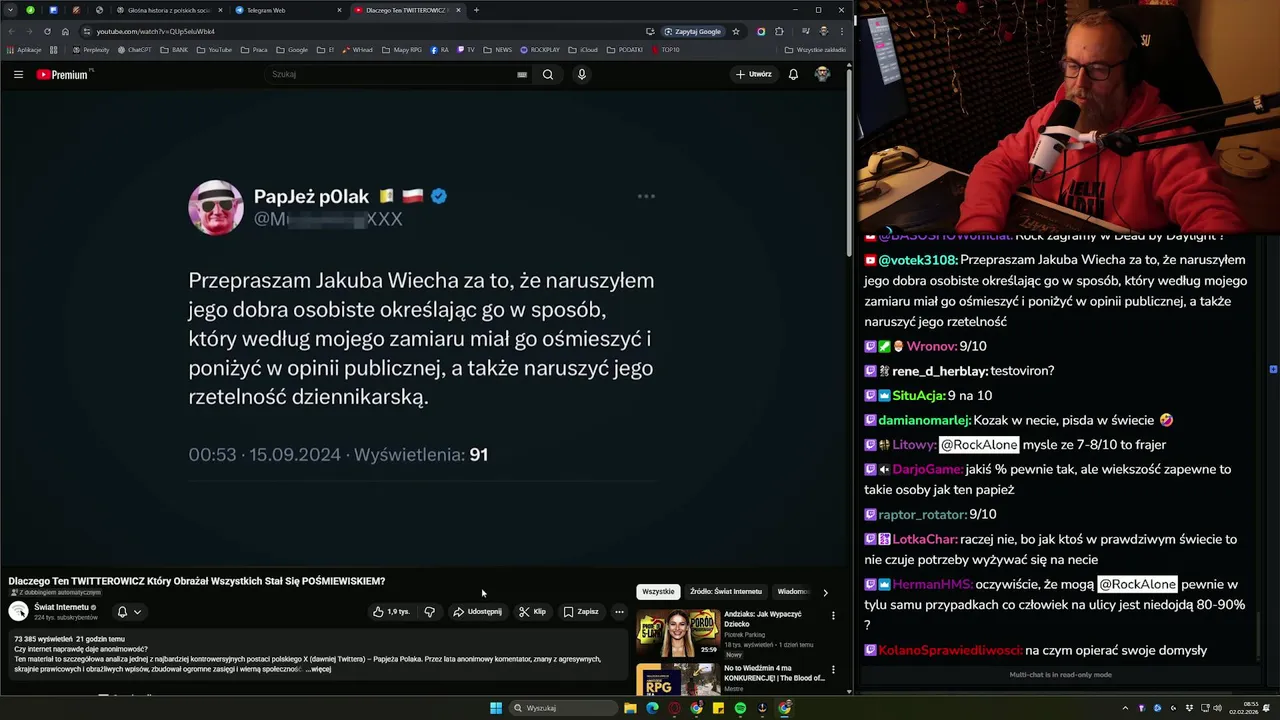This screenshot has width=1280, height=720.
Task: Click PapJeż pOlak profile avatar in video
Action: tap(215, 207)
